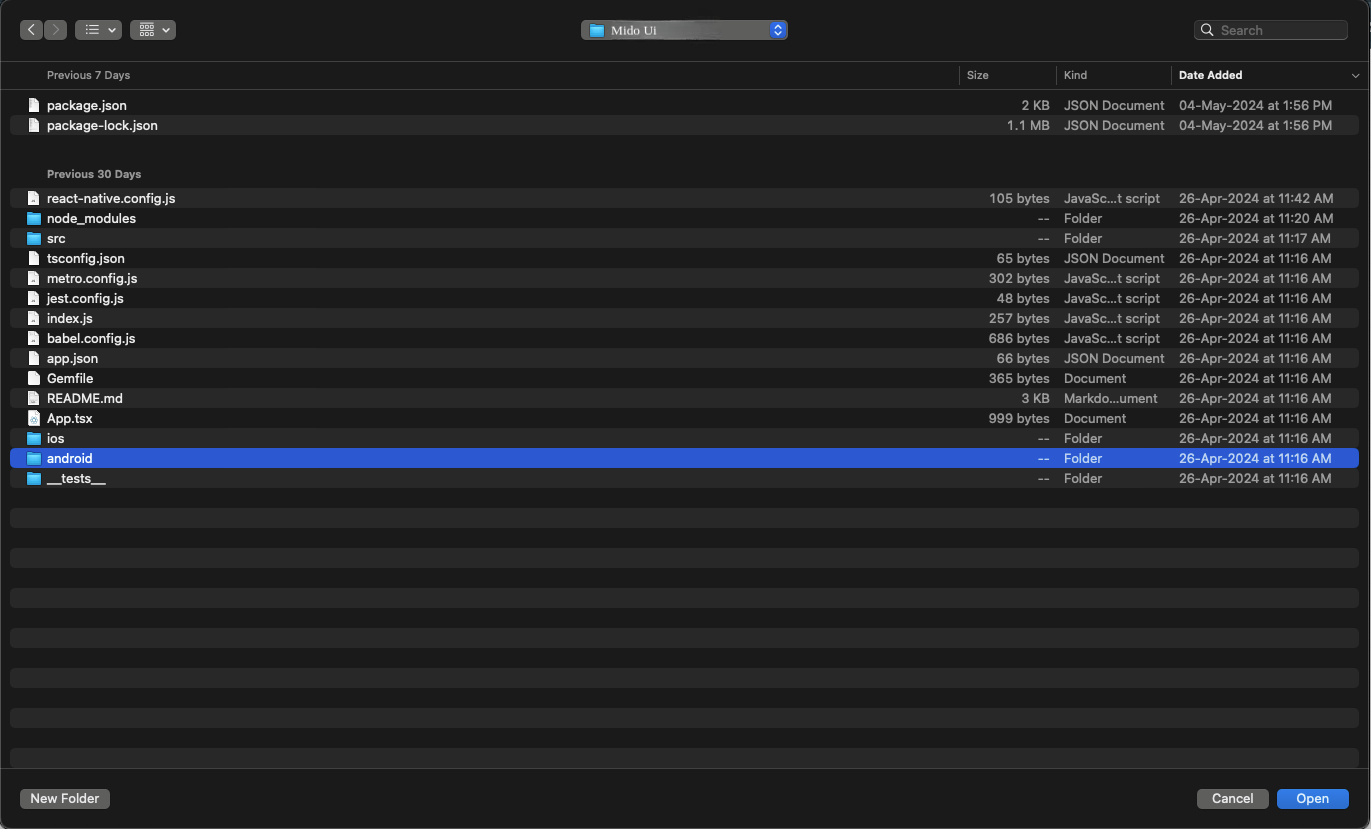Image resolution: width=1371 pixels, height=829 pixels.
Task: Open the grid grouping options dropdown
Action: coord(152,30)
